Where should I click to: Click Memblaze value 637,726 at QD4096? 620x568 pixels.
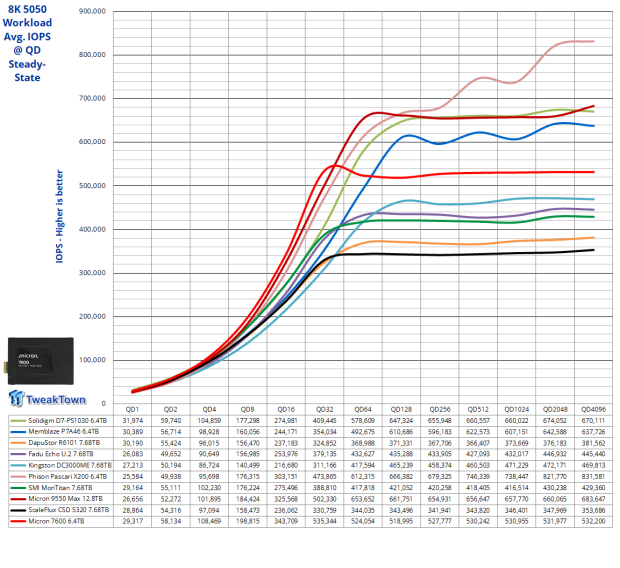coord(593,432)
